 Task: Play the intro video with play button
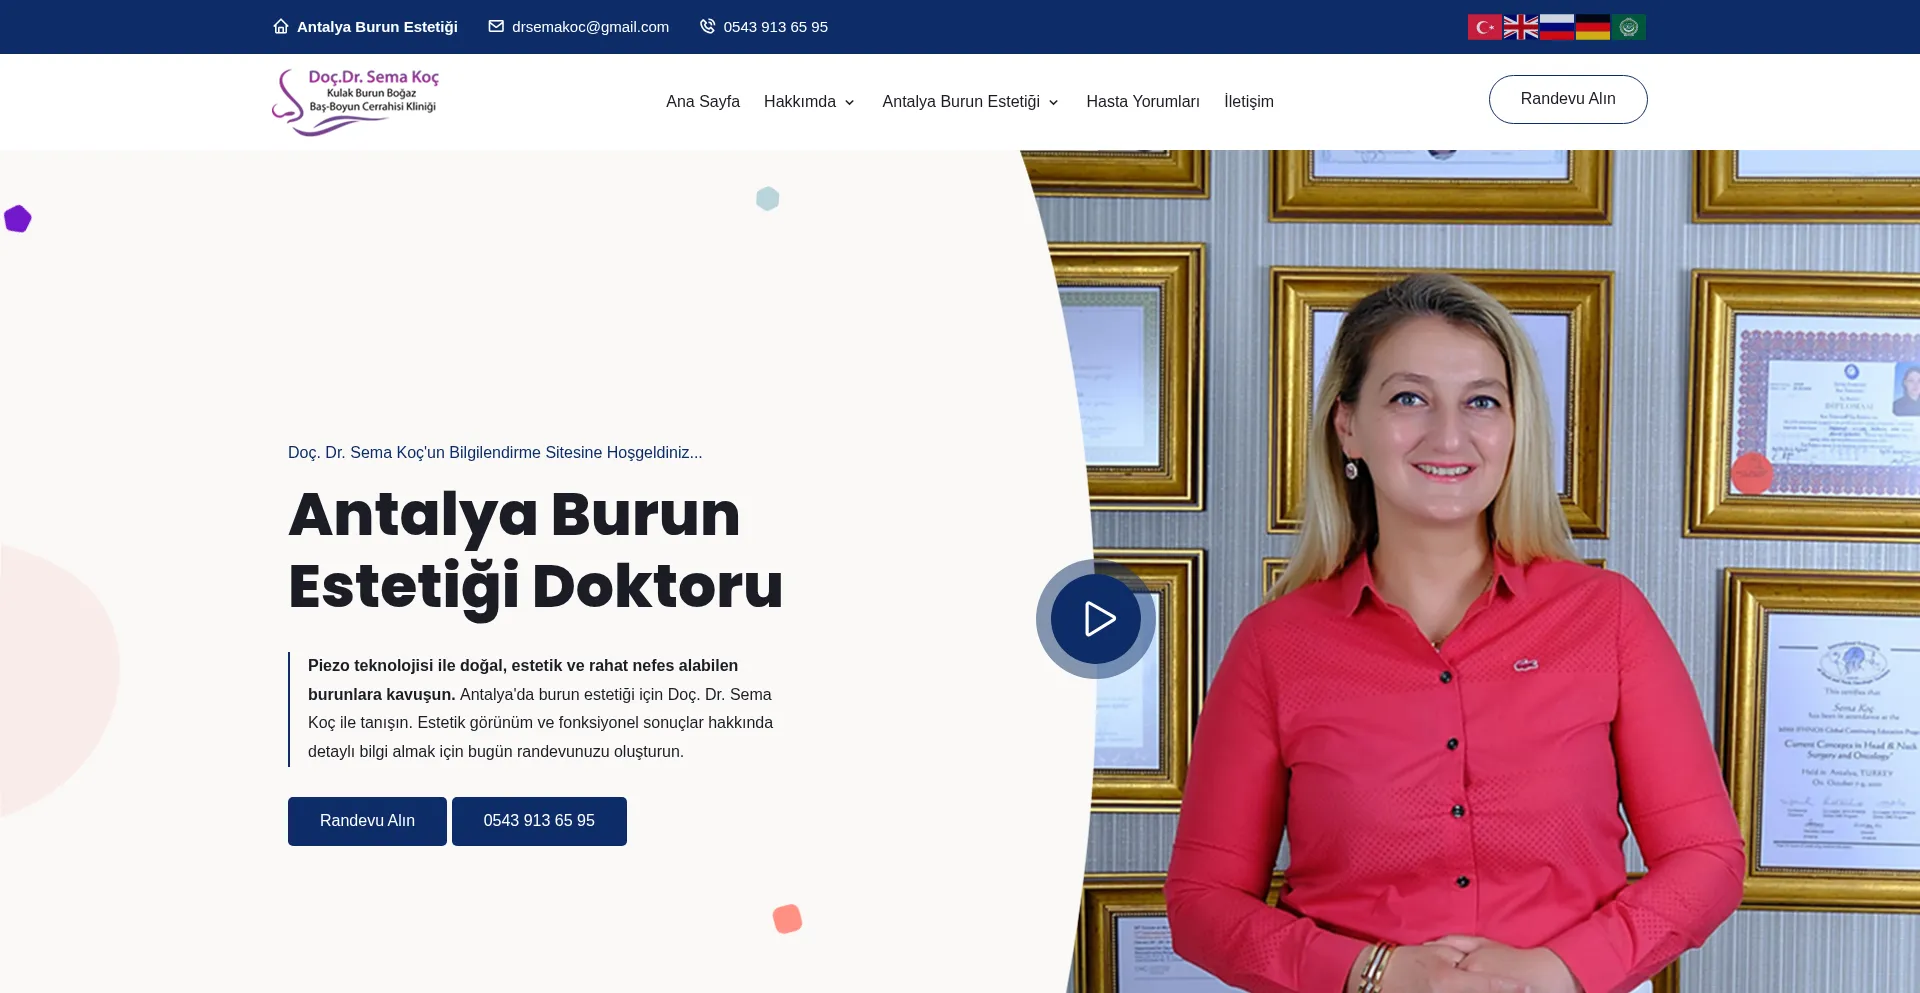(x=1096, y=619)
